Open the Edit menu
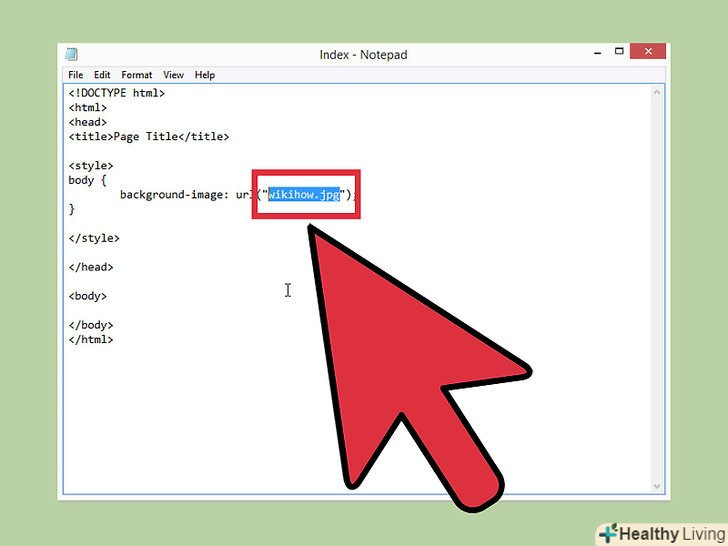Image resolution: width=728 pixels, height=546 pixels. pos(102,75)
